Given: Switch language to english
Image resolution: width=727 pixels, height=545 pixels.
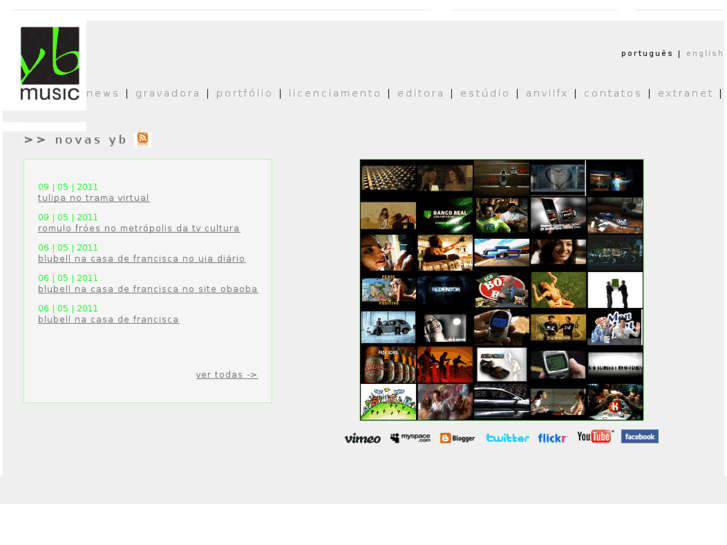Looking at the screenshot, I should click(x=705, y=53).
